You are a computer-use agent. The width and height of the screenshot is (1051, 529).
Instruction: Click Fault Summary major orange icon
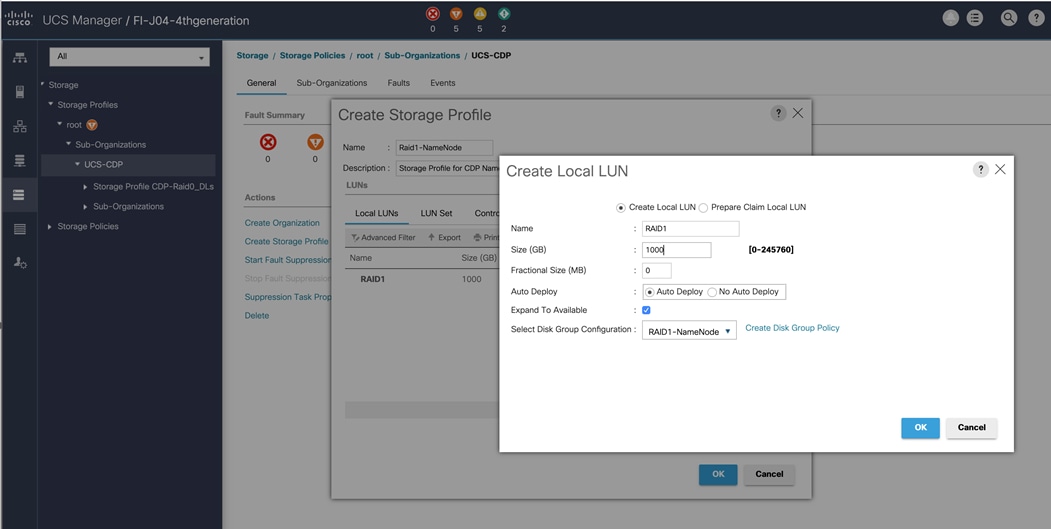[315, 142]
